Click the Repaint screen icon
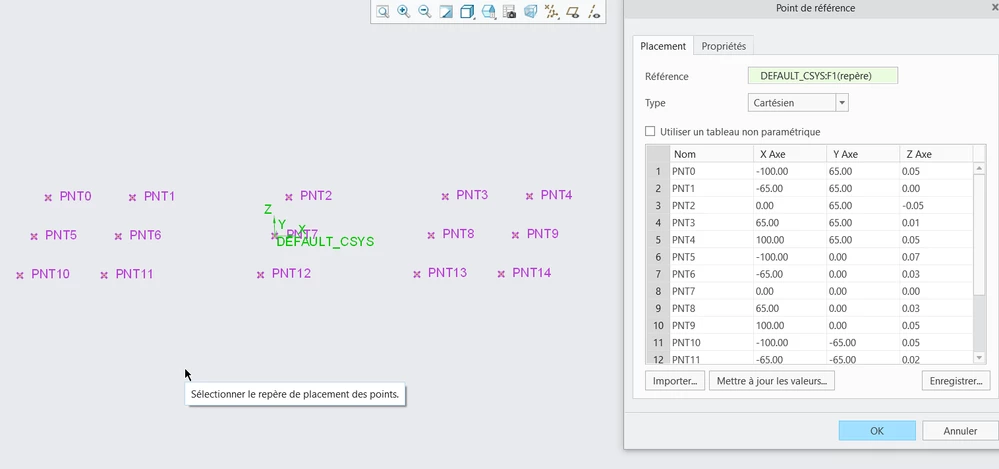 pos(446,11)
